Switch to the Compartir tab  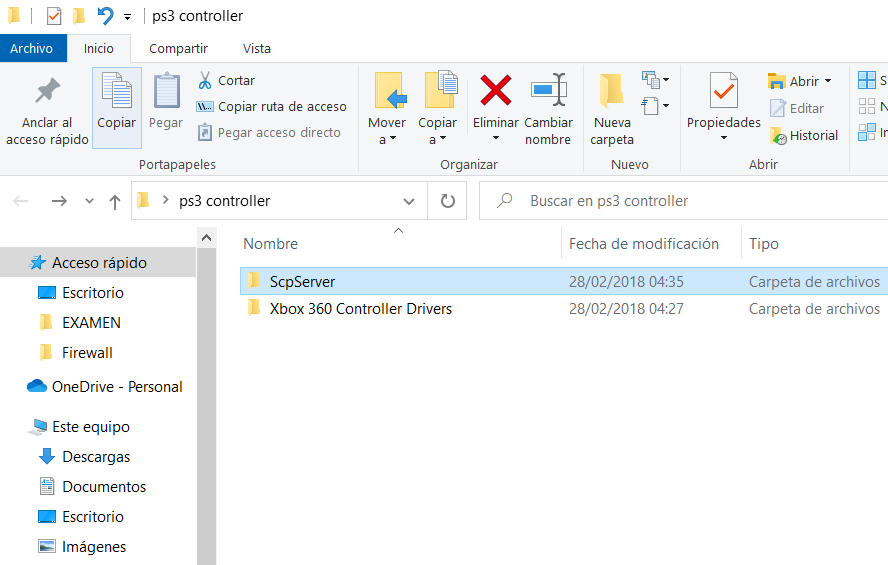[178, 49]
